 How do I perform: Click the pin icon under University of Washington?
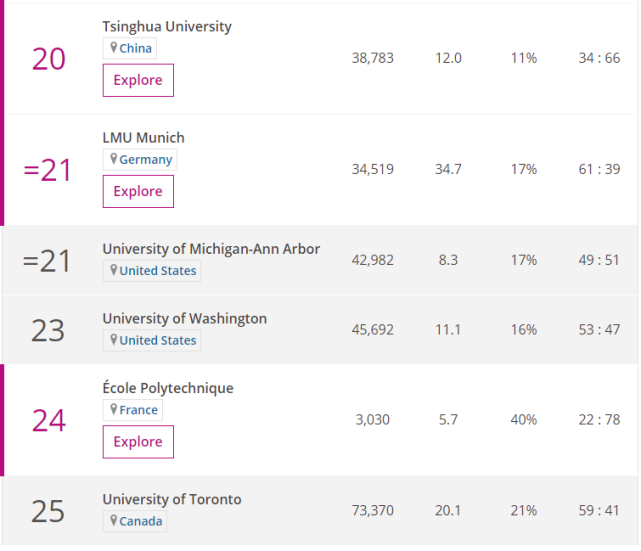[x=114, y=341]
